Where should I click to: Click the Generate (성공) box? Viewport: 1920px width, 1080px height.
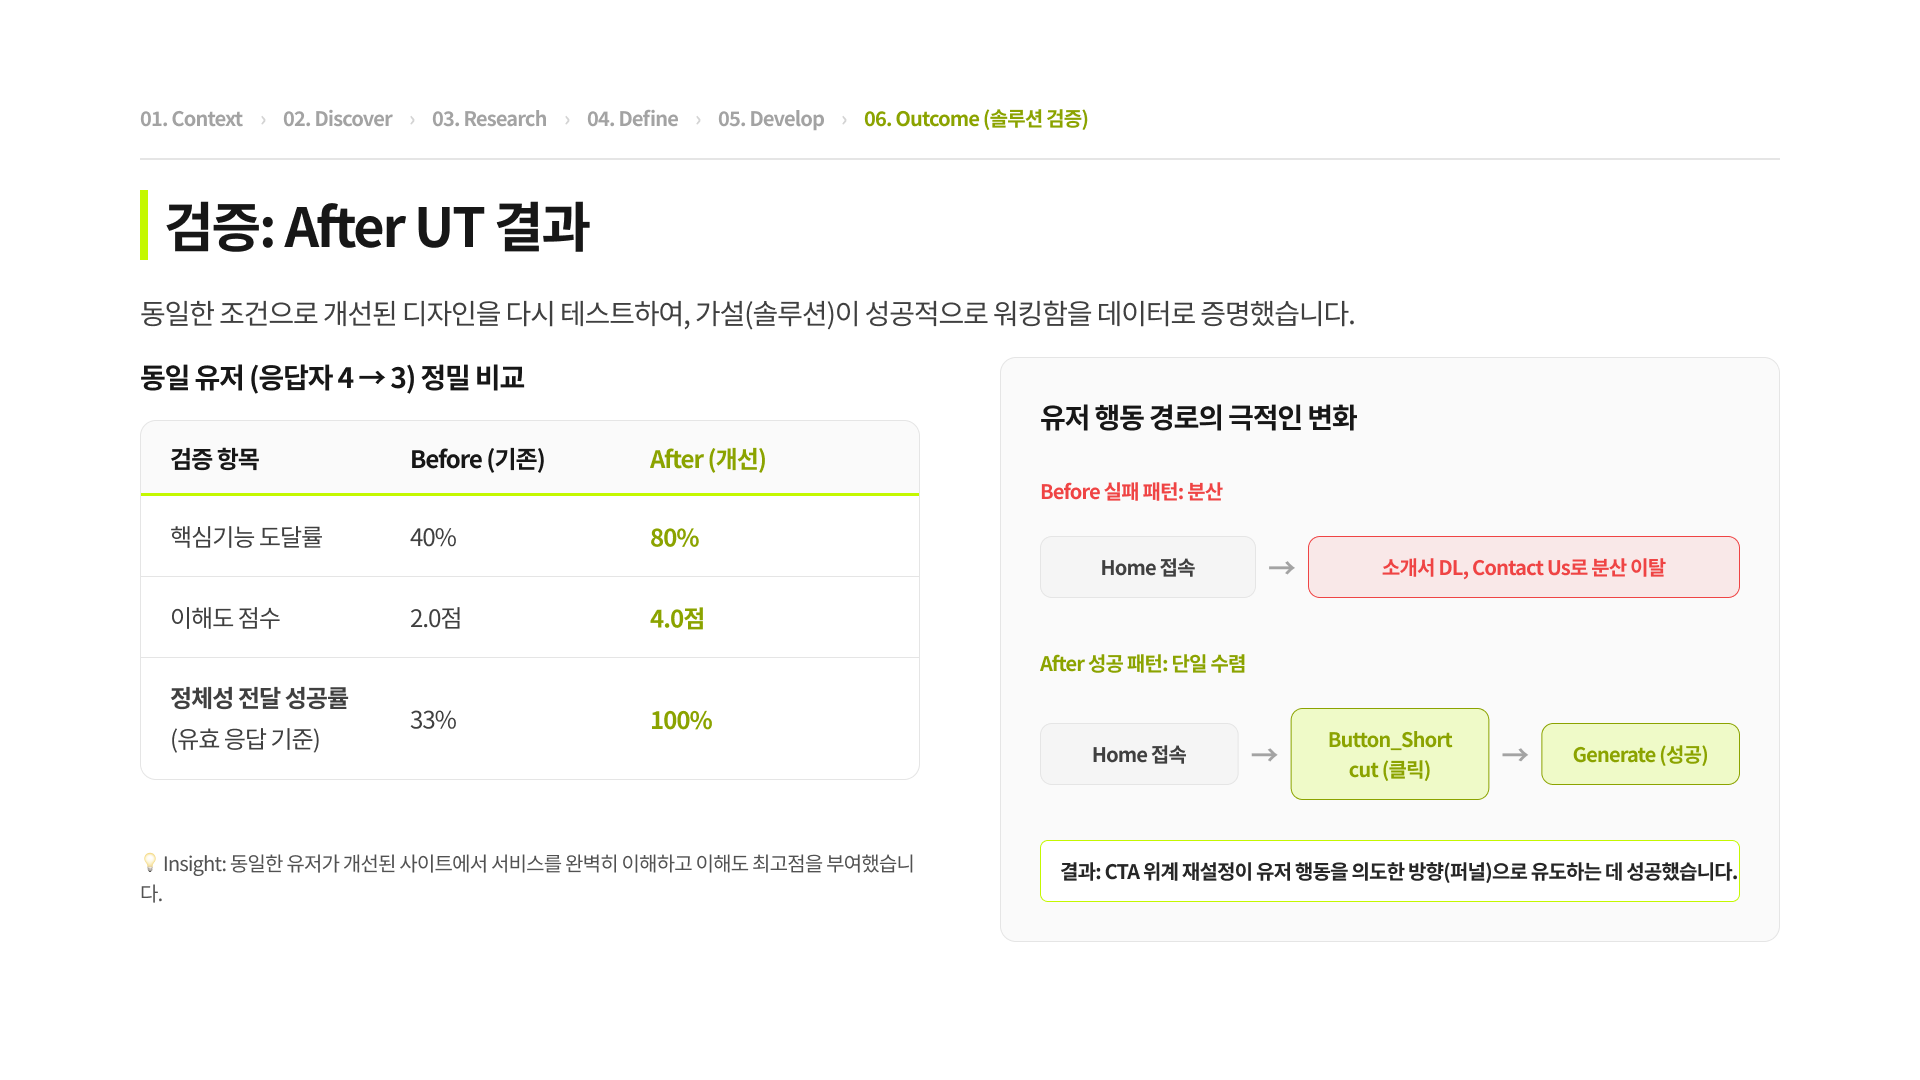tap(1640, 754)
